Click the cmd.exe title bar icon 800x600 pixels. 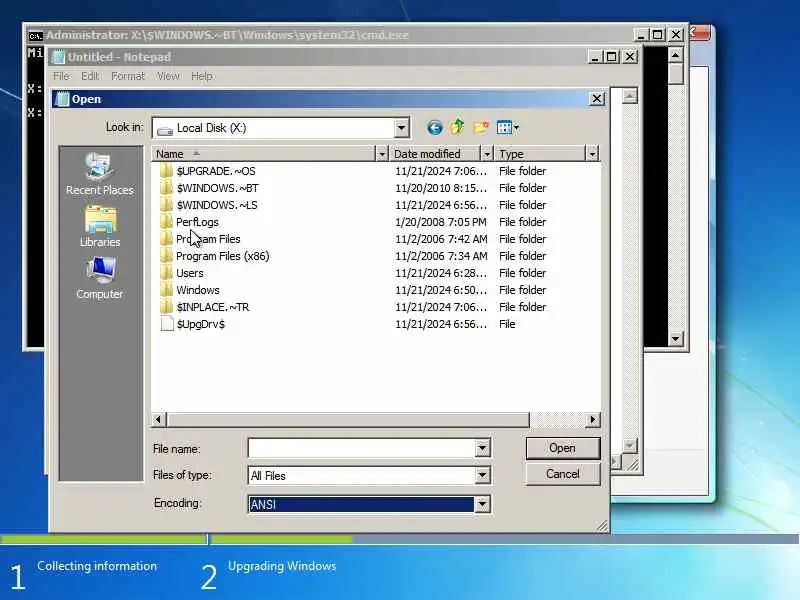click(x=35, y=35)
